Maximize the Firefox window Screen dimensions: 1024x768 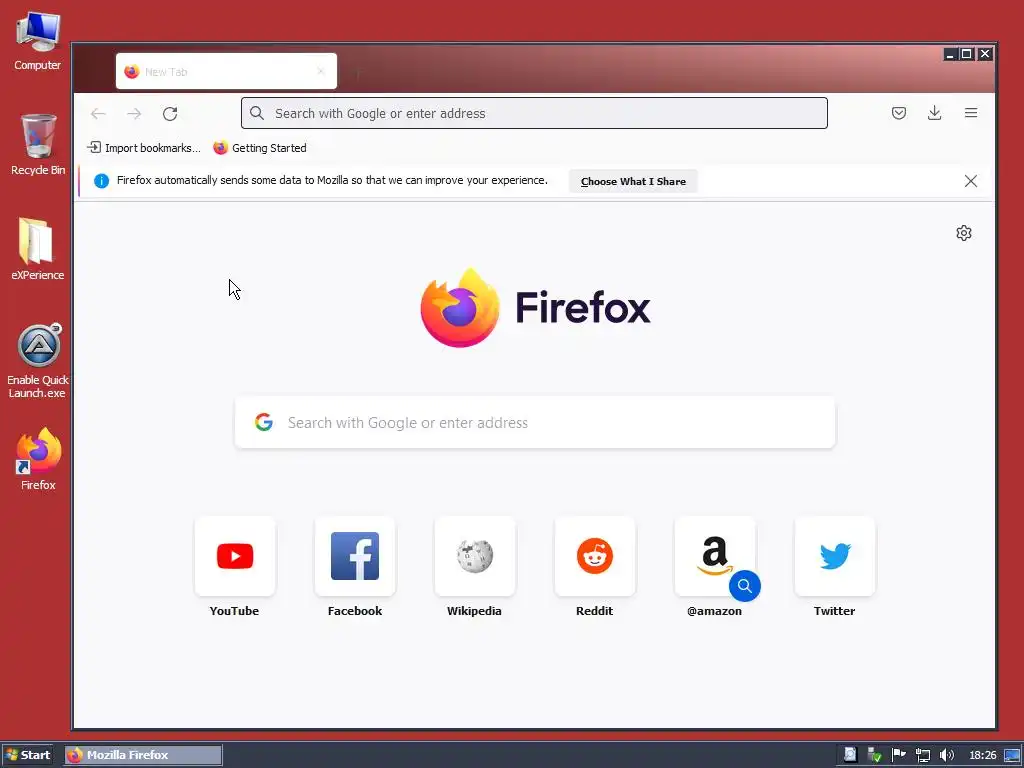tap(967, 54)
